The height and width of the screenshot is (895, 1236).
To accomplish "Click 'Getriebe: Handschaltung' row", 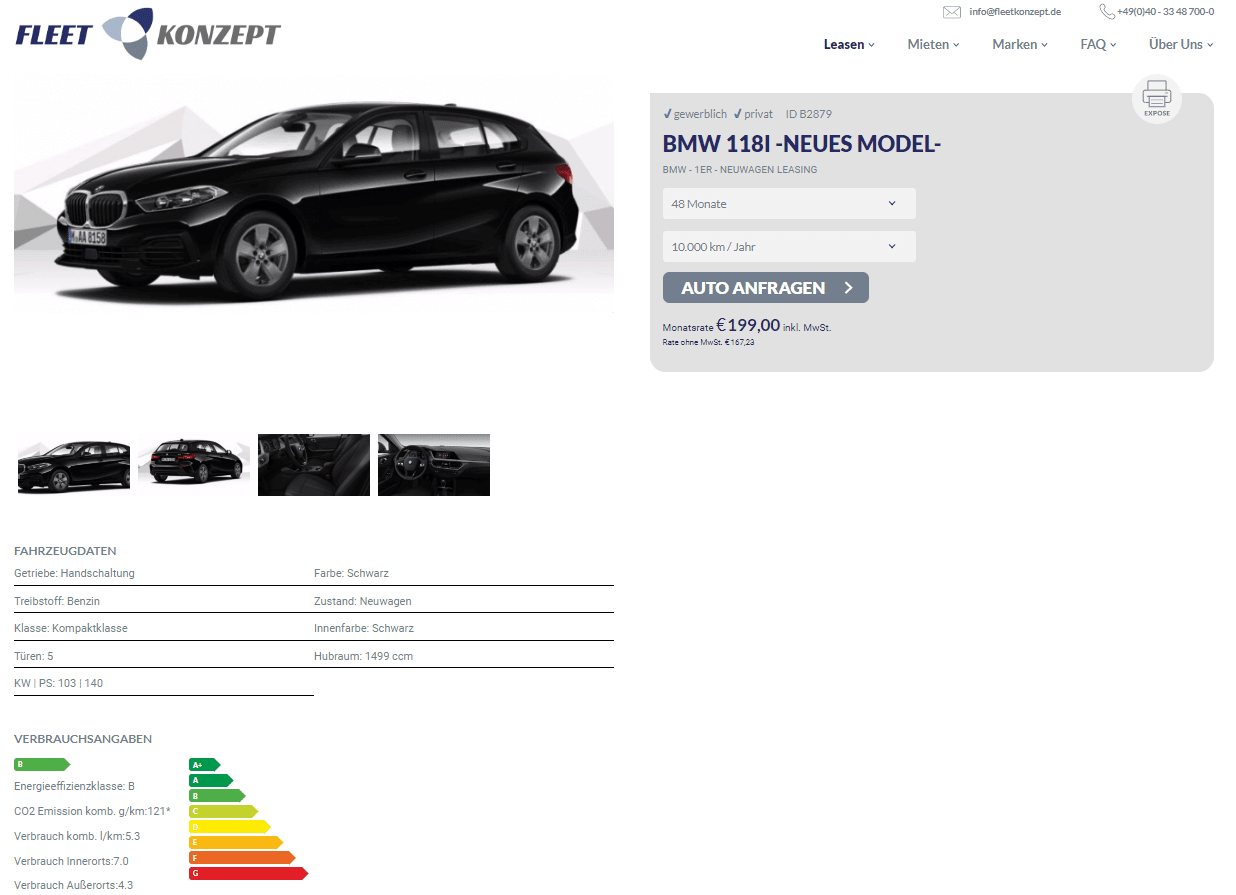I will [164, 574].
